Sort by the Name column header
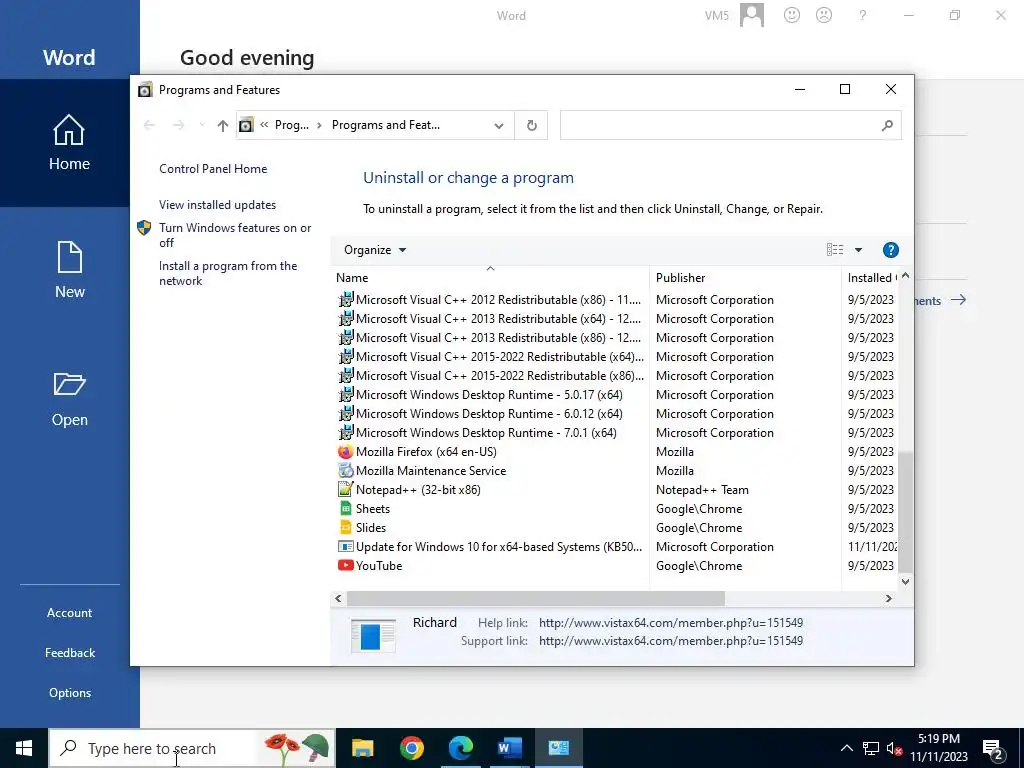 (490, 278)
